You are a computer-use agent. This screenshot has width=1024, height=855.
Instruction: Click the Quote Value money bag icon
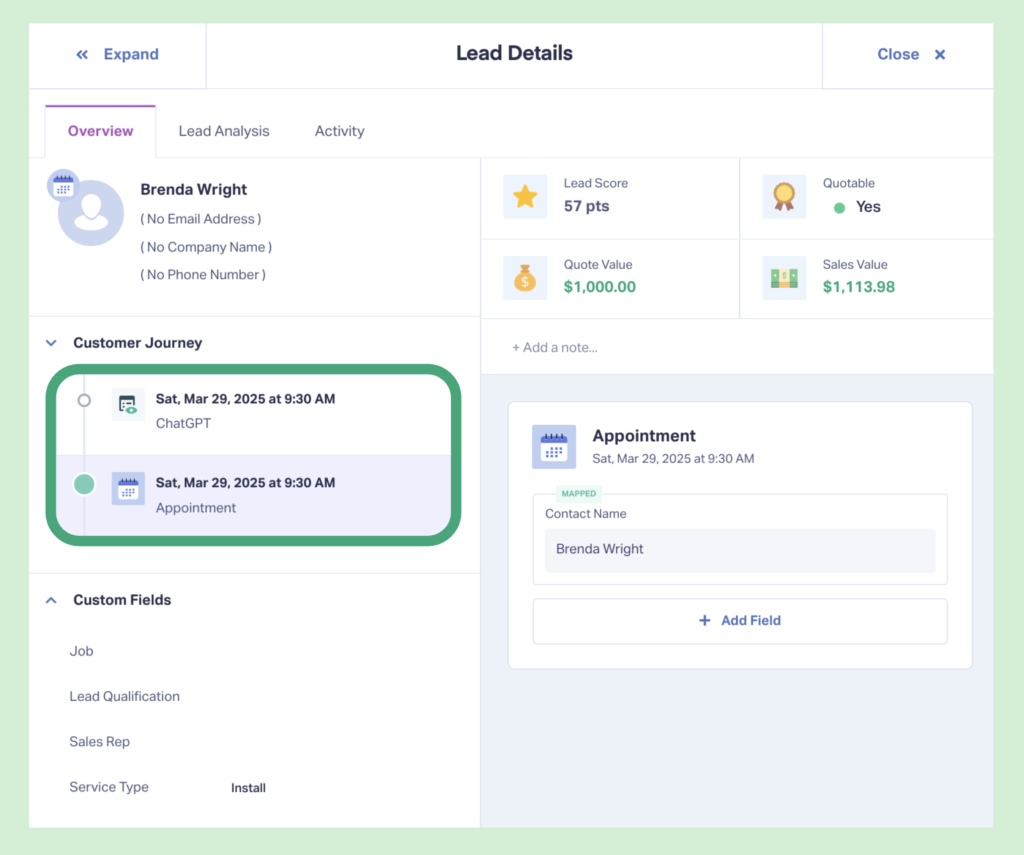pyautogui.click(x=525, y=279)
